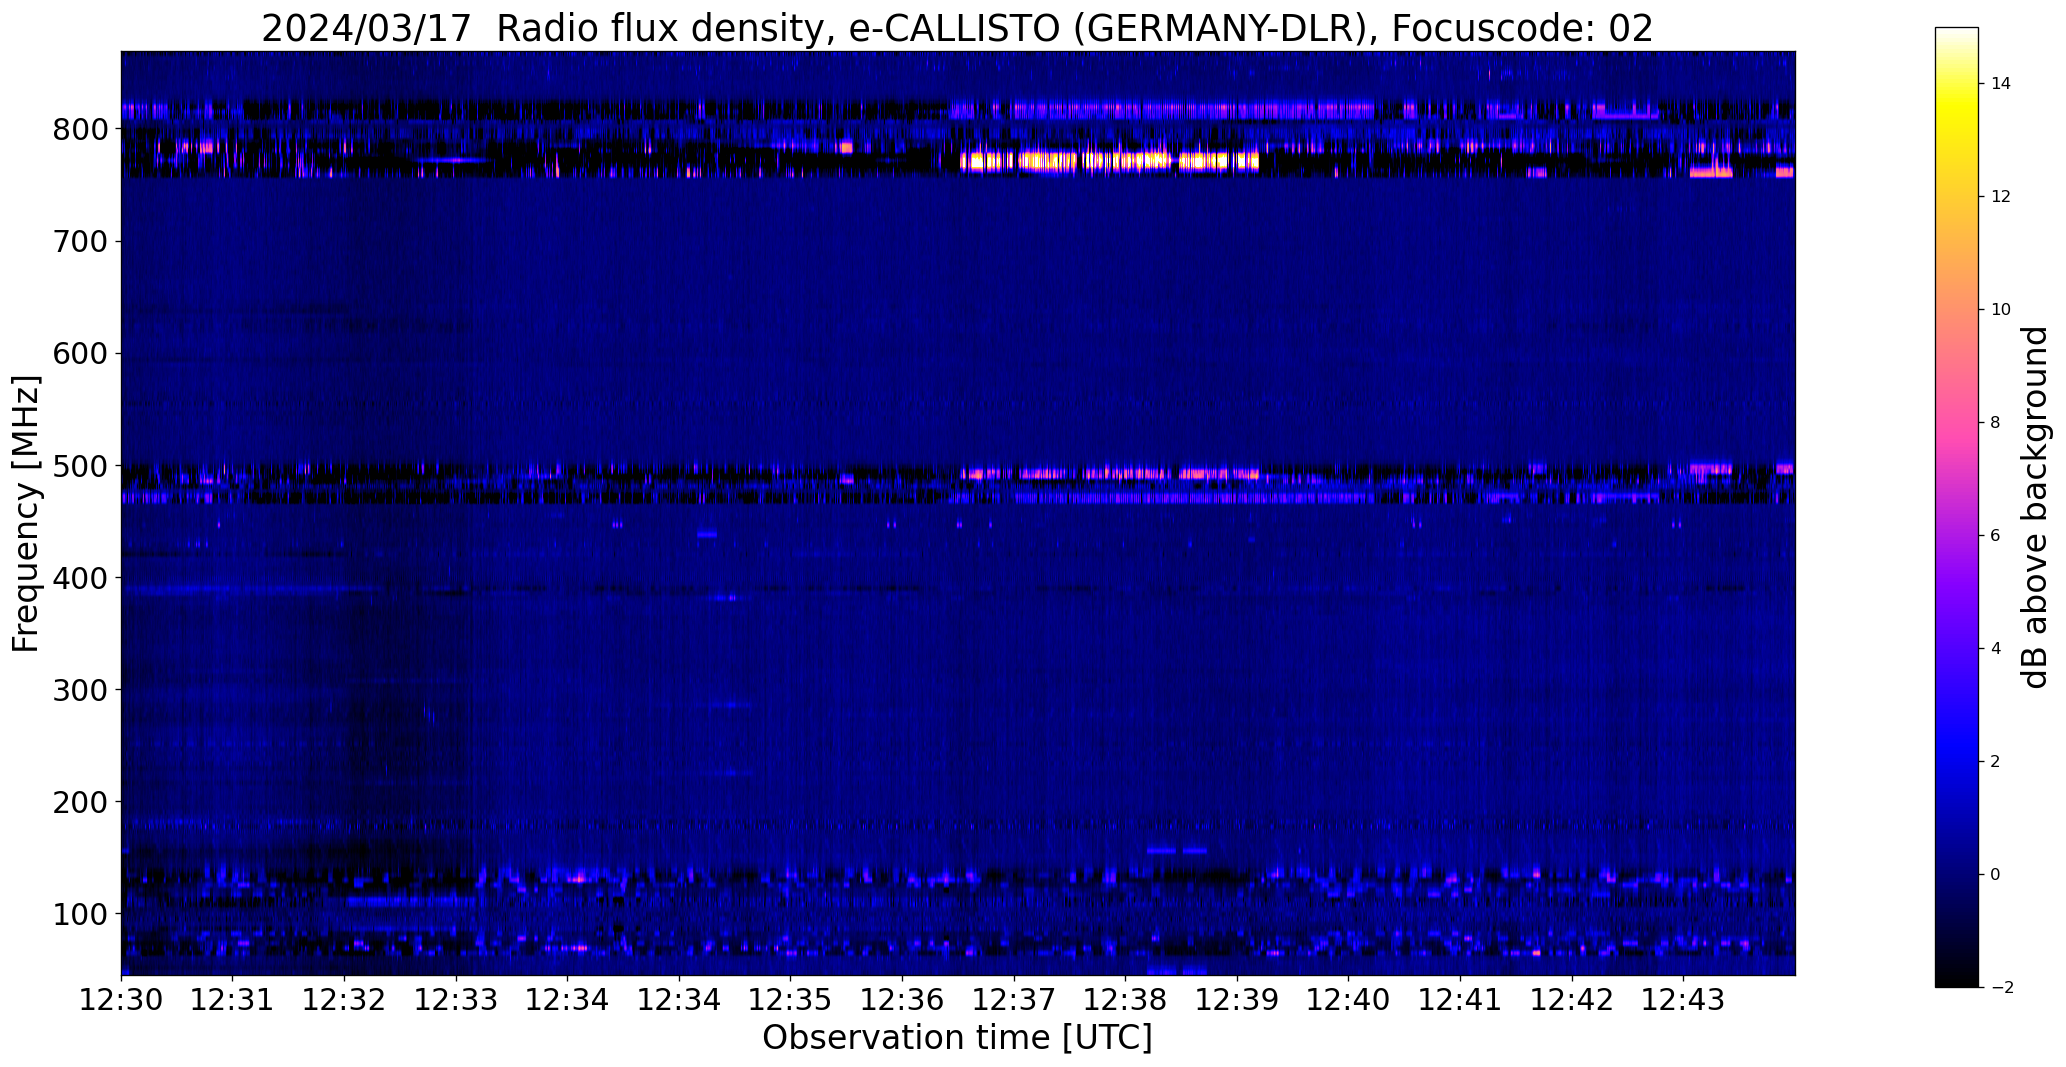Click the 500 frequency tick label
2066x1067 pixels.
[81, 466]
